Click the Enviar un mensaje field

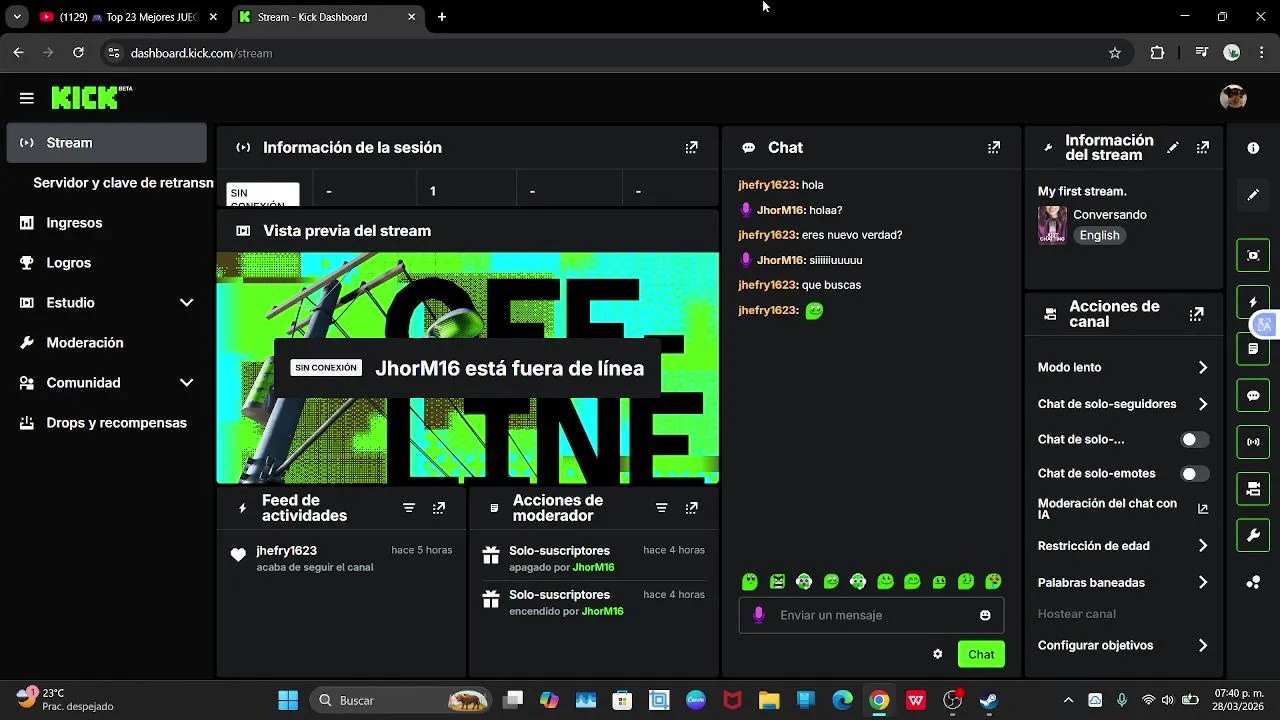tap(871, 615)
